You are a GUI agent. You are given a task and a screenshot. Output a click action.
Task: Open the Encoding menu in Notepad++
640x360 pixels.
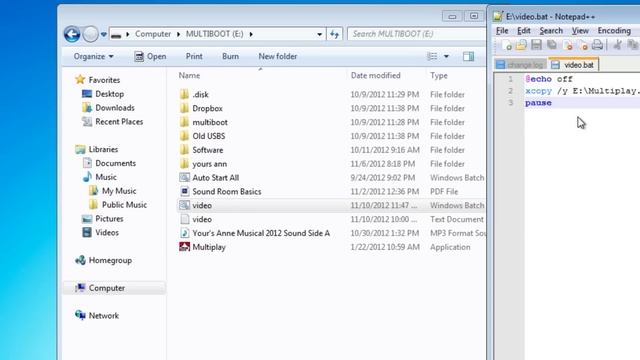(614, 31)
